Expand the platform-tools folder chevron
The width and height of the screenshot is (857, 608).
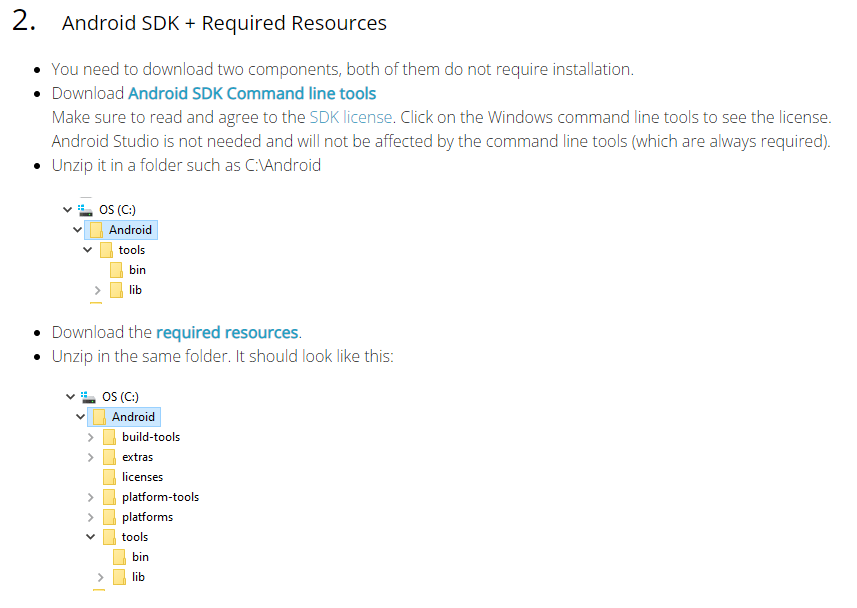pyautogui.click(x=90, y=497)
